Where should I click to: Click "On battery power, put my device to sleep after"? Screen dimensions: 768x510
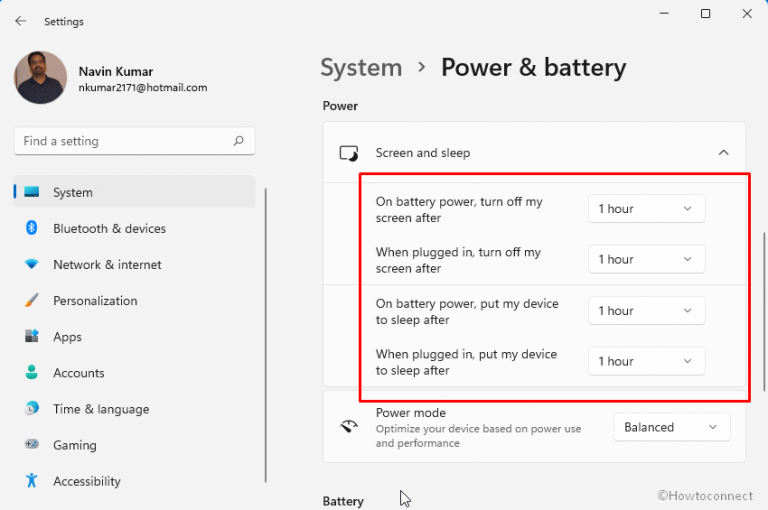467,312
